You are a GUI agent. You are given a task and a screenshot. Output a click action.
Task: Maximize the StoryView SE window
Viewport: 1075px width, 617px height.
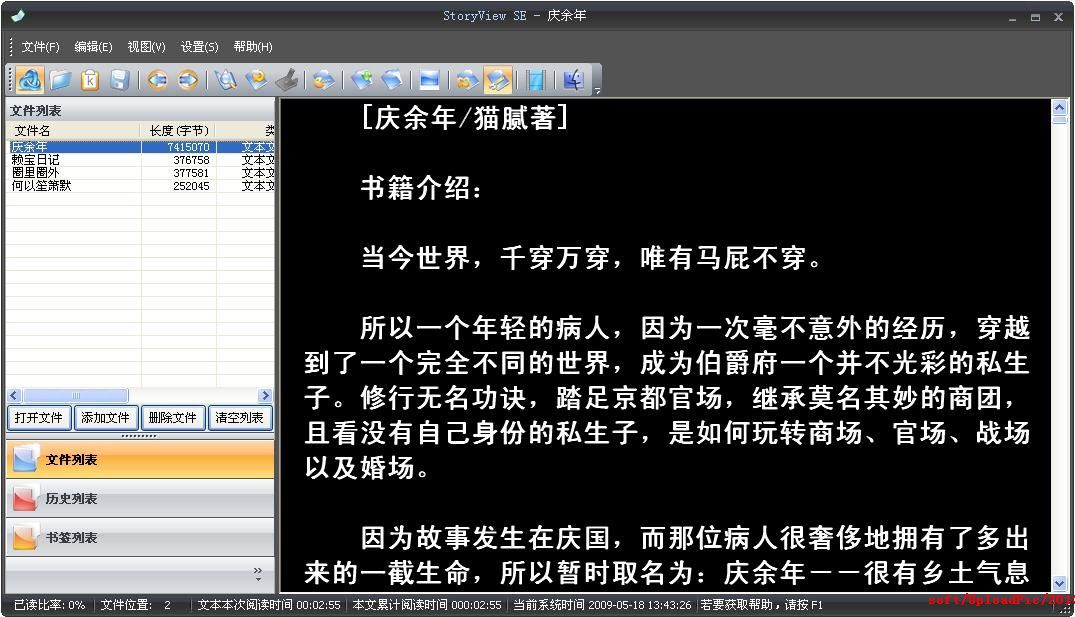[1035, 17]
